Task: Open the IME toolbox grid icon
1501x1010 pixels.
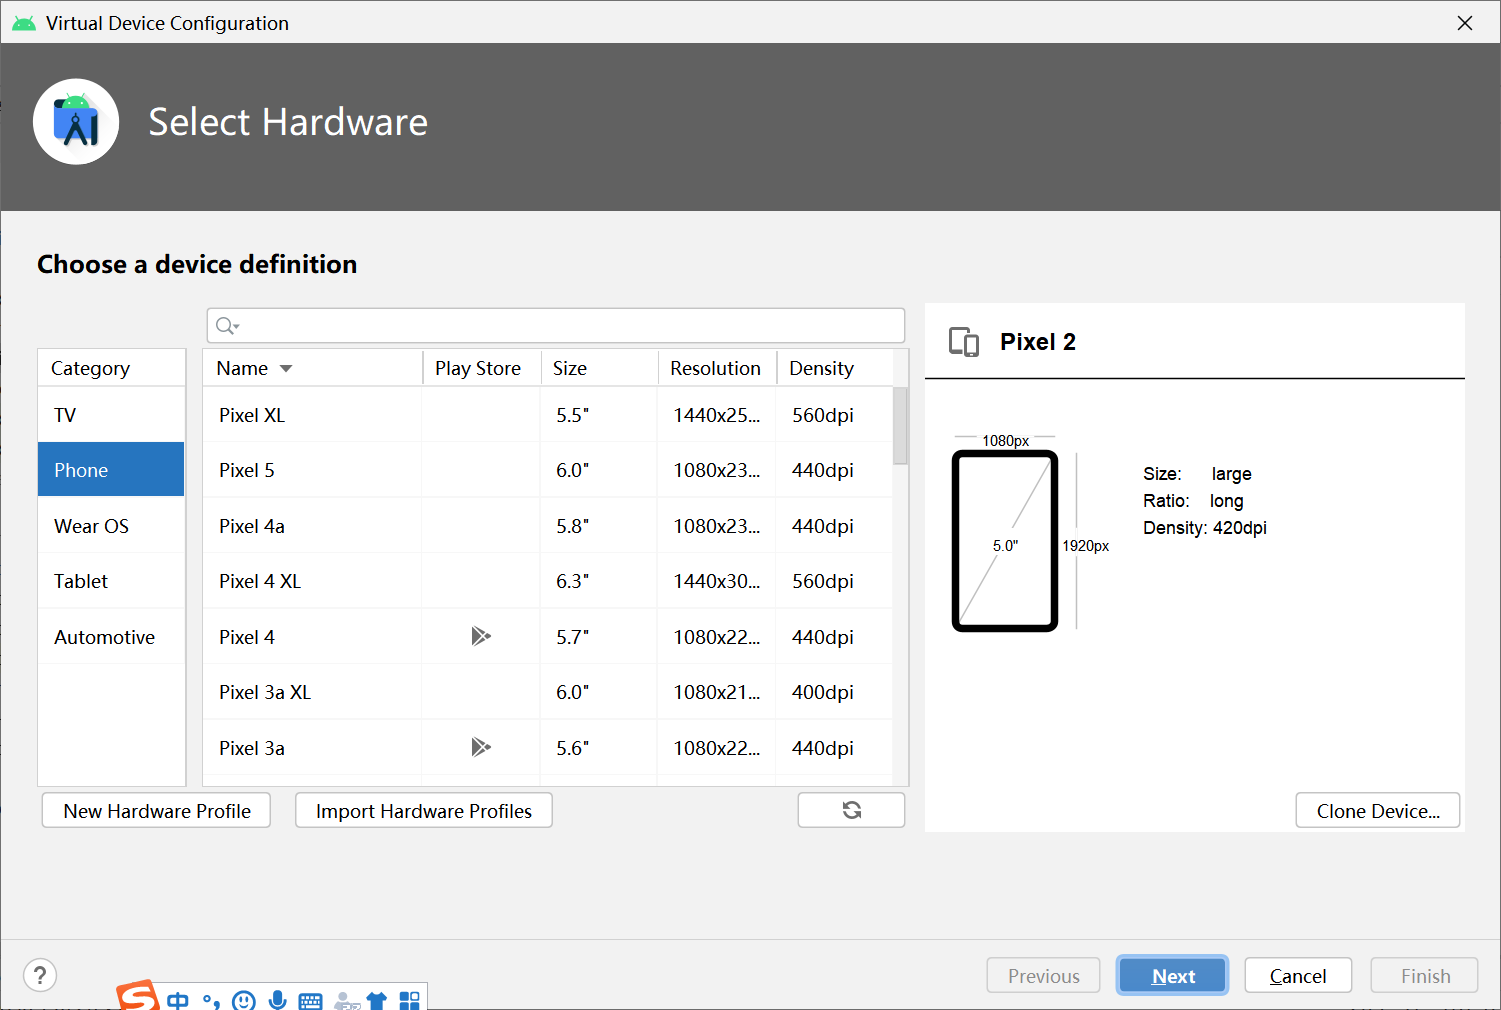Action: click(x=410, y=1000)
